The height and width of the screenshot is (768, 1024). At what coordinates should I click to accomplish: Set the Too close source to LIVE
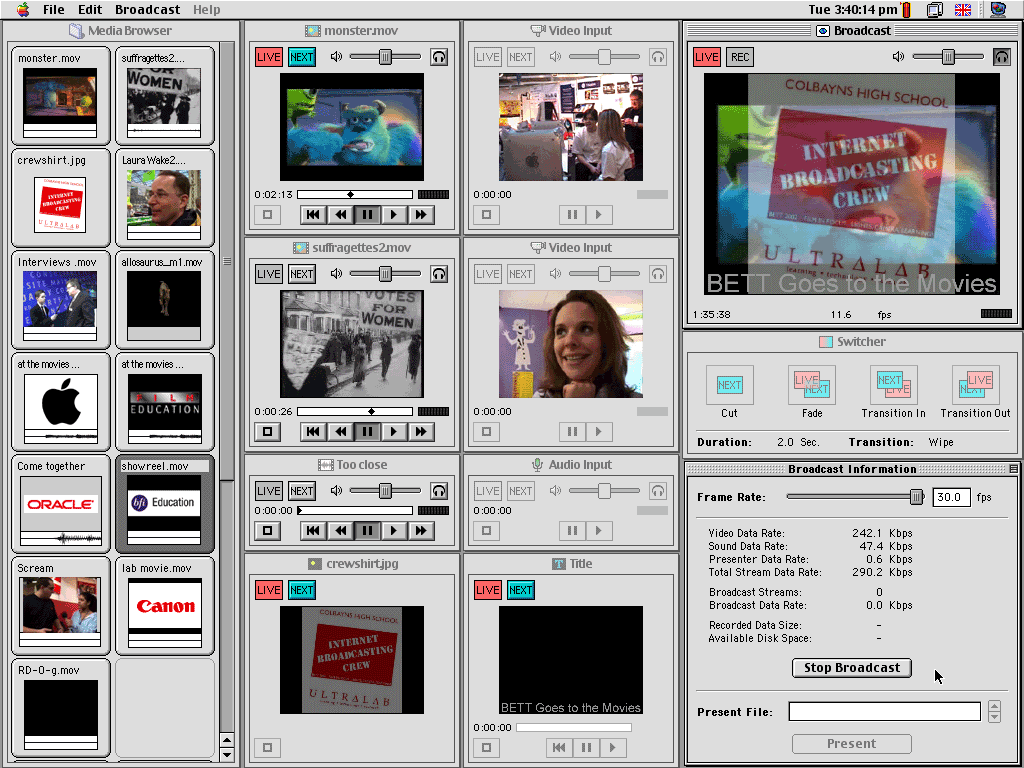click(268, 490)
